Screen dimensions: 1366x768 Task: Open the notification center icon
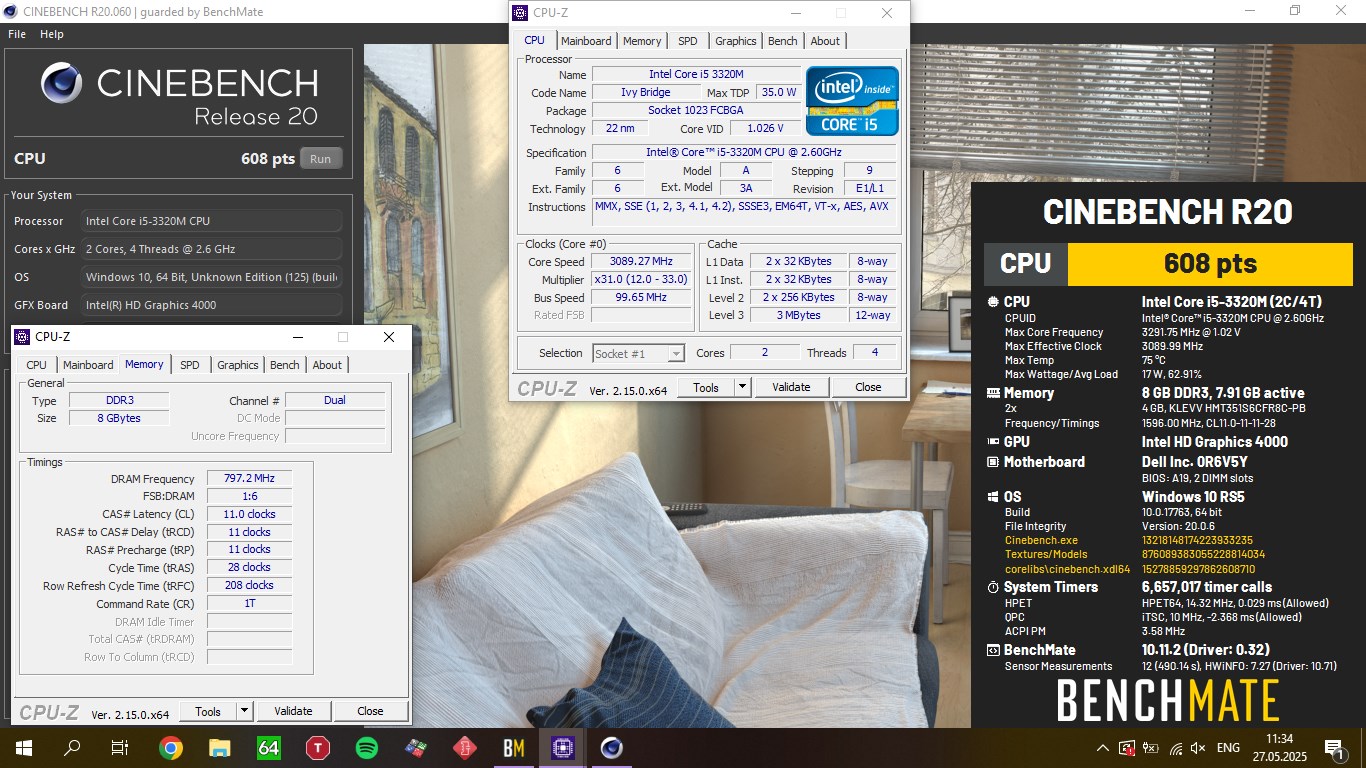click(1333, 748)
